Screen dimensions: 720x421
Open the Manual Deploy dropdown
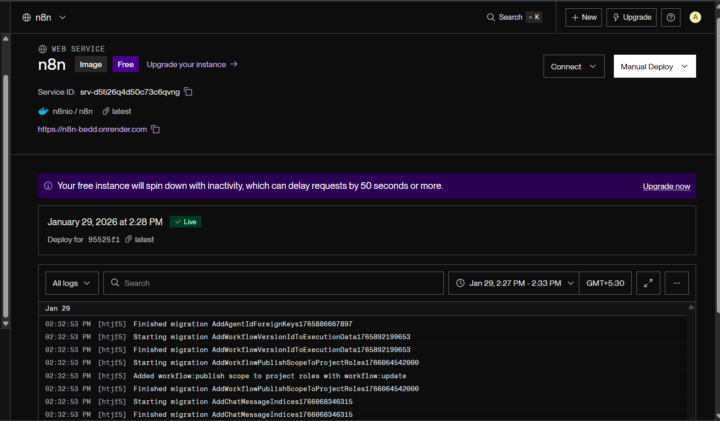click(654, 67)
